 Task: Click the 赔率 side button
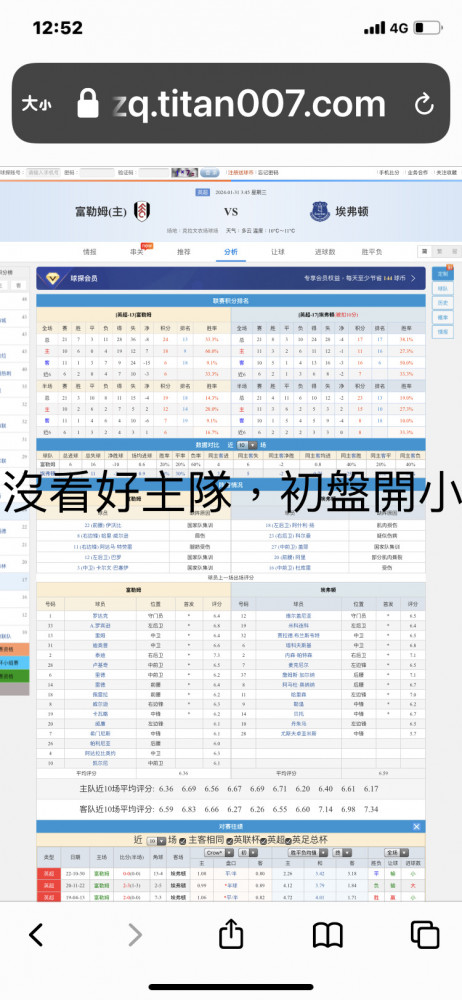point(442,317)
